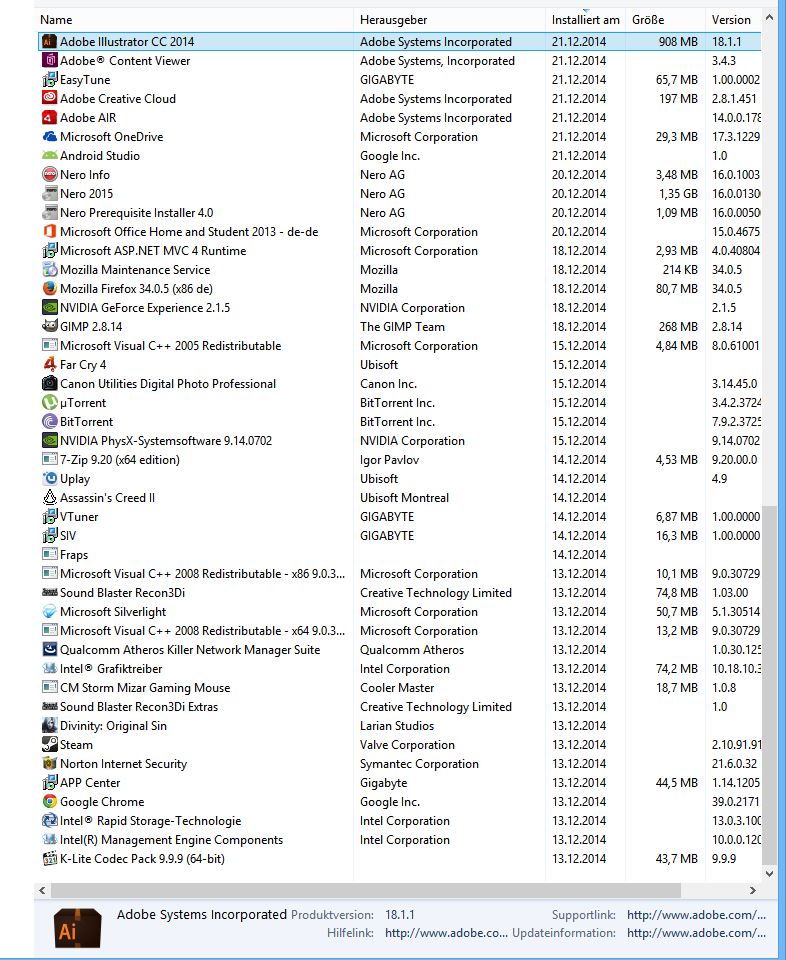Click the Adobe Illustrator CC 2014 icon
Viewport: 786px width, 960px height.
click(x=50, y=42)
